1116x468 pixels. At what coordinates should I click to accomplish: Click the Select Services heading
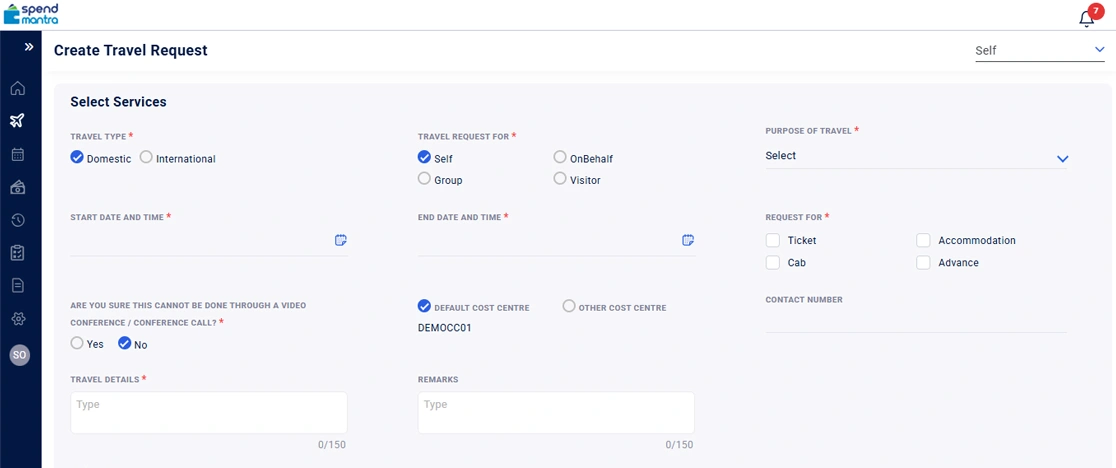tap(118, 102)
